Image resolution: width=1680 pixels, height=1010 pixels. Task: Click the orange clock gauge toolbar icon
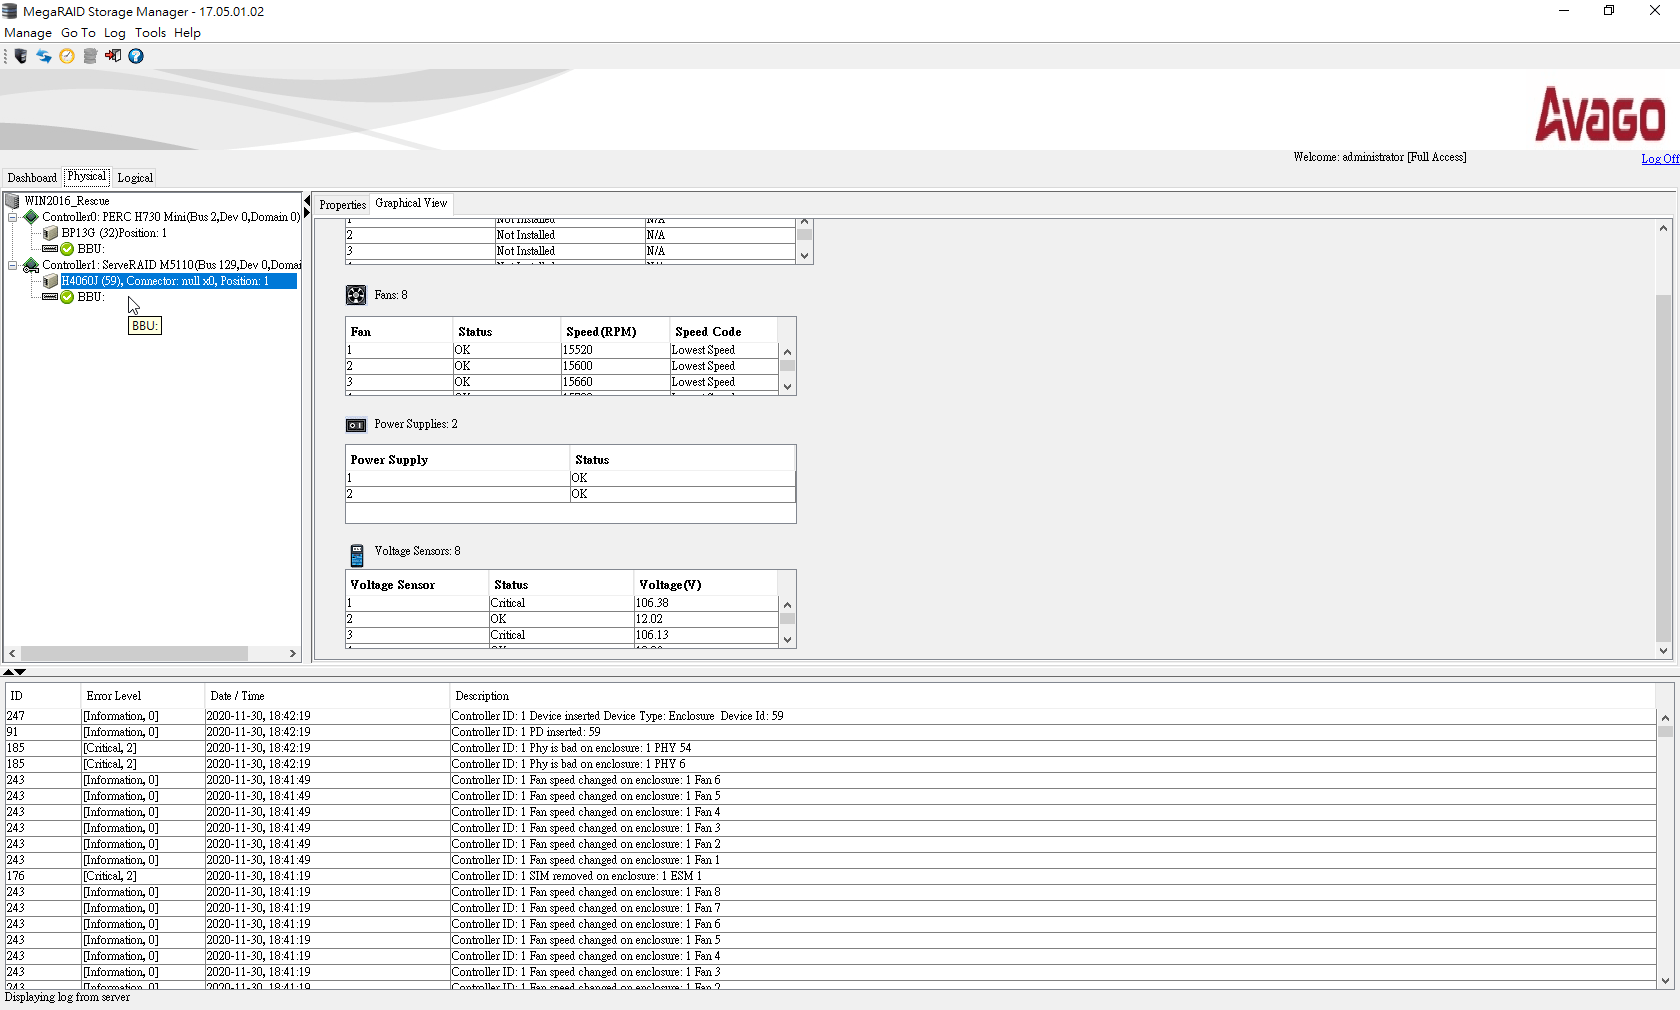[67, 56]
